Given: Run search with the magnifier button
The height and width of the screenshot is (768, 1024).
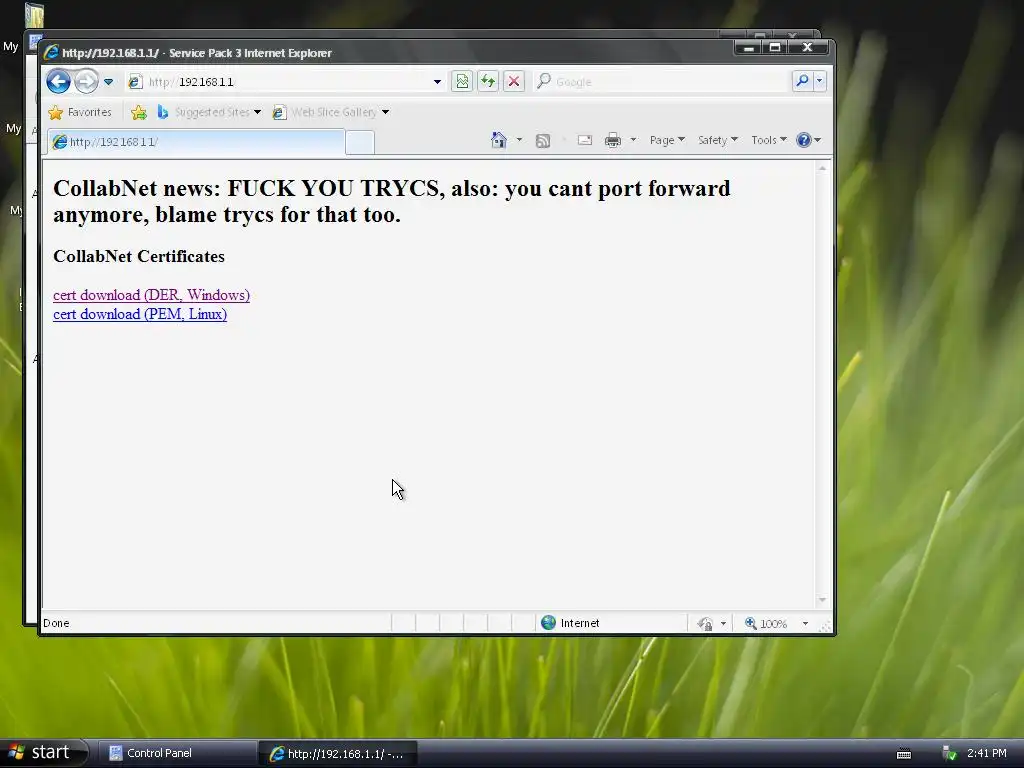Looking at the screenshot, I should [802, 81].
